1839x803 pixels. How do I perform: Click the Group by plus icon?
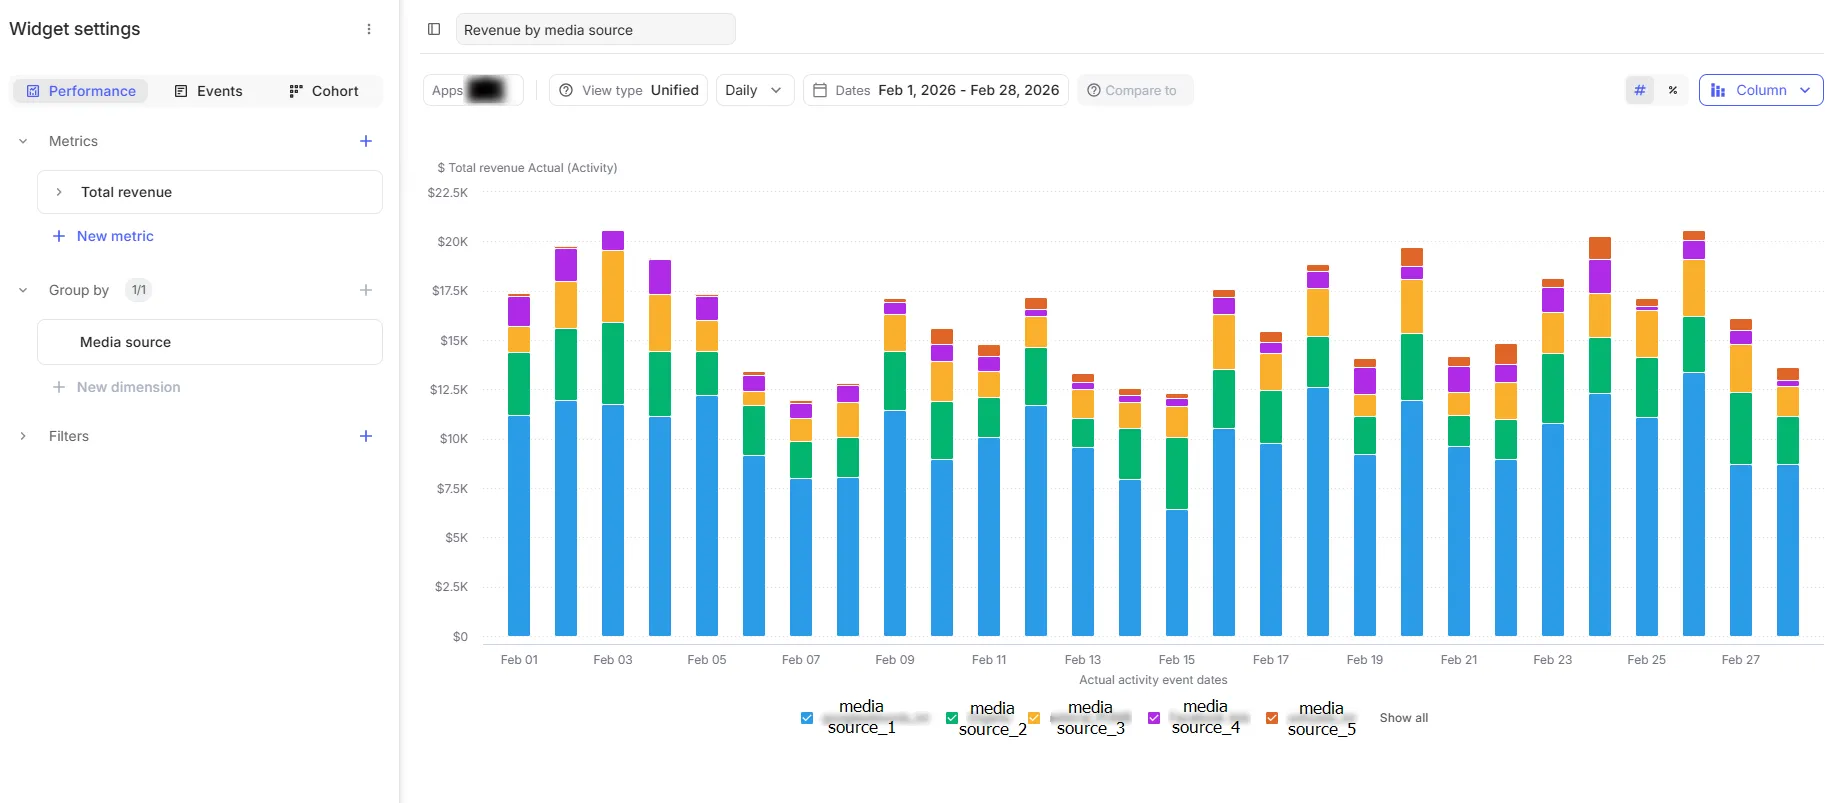click(x=366, y=290)
